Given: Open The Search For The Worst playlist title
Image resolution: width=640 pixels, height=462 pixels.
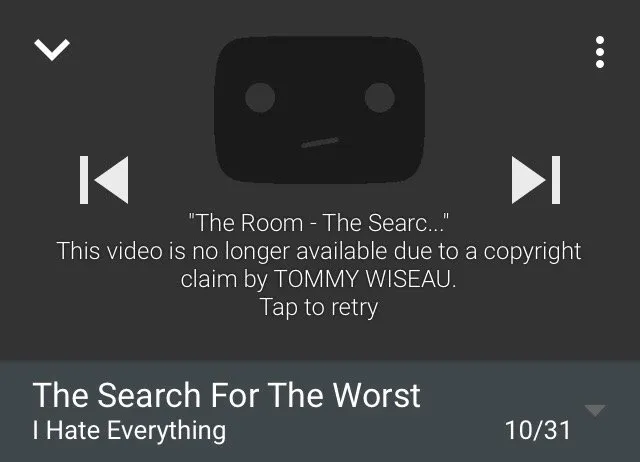Looking at the screenshot, I should pos(227,395).
